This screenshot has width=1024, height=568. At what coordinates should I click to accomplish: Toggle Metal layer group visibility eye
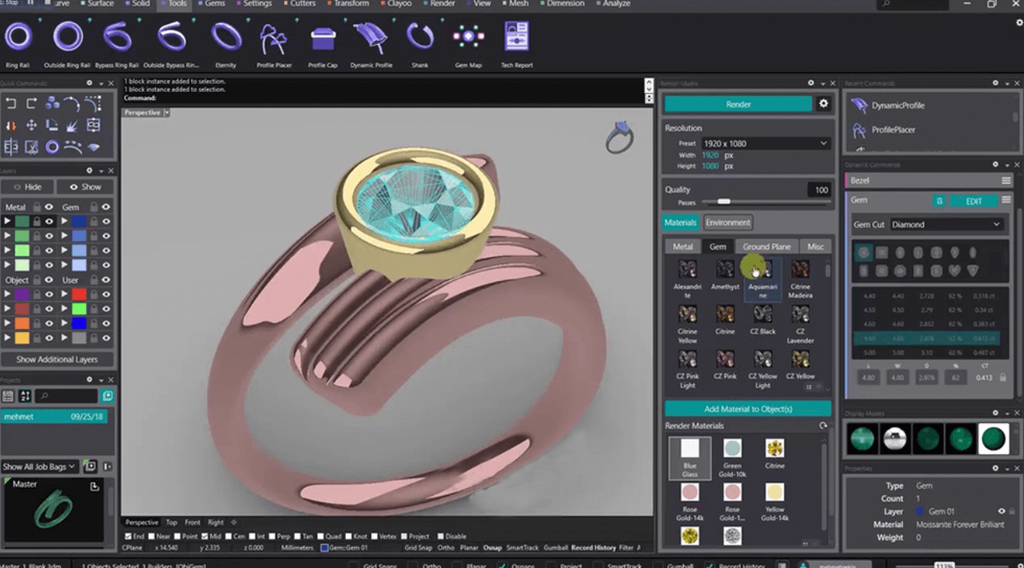[48, 207]
